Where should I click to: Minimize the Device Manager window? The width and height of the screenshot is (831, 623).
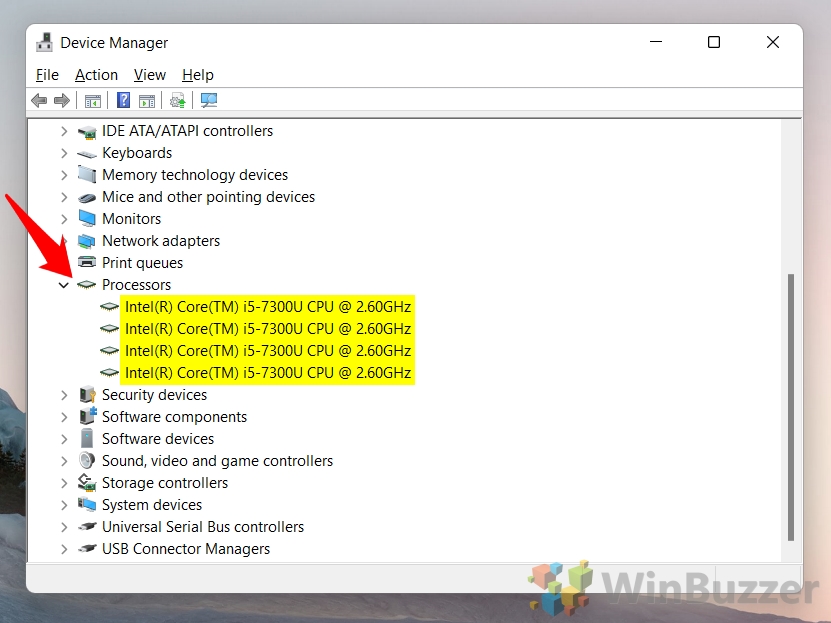tap(656, 42)
